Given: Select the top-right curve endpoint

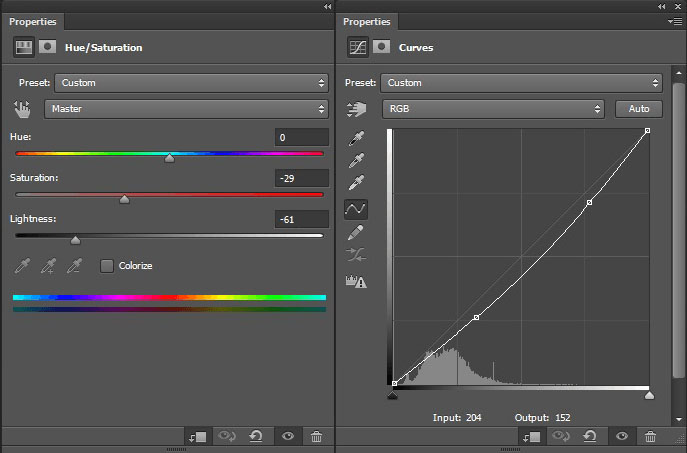Looking at the screenshot, I should 648,131.
